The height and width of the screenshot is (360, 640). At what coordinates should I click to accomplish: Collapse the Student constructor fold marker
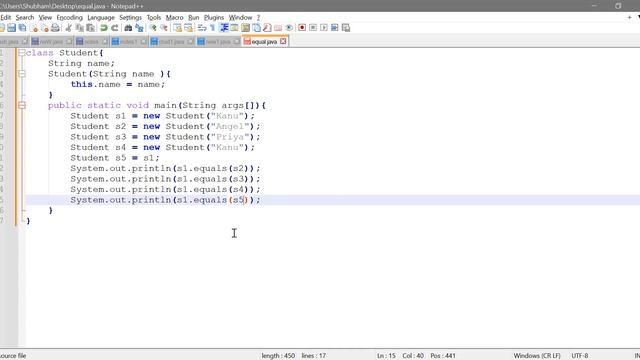point(22,74)
